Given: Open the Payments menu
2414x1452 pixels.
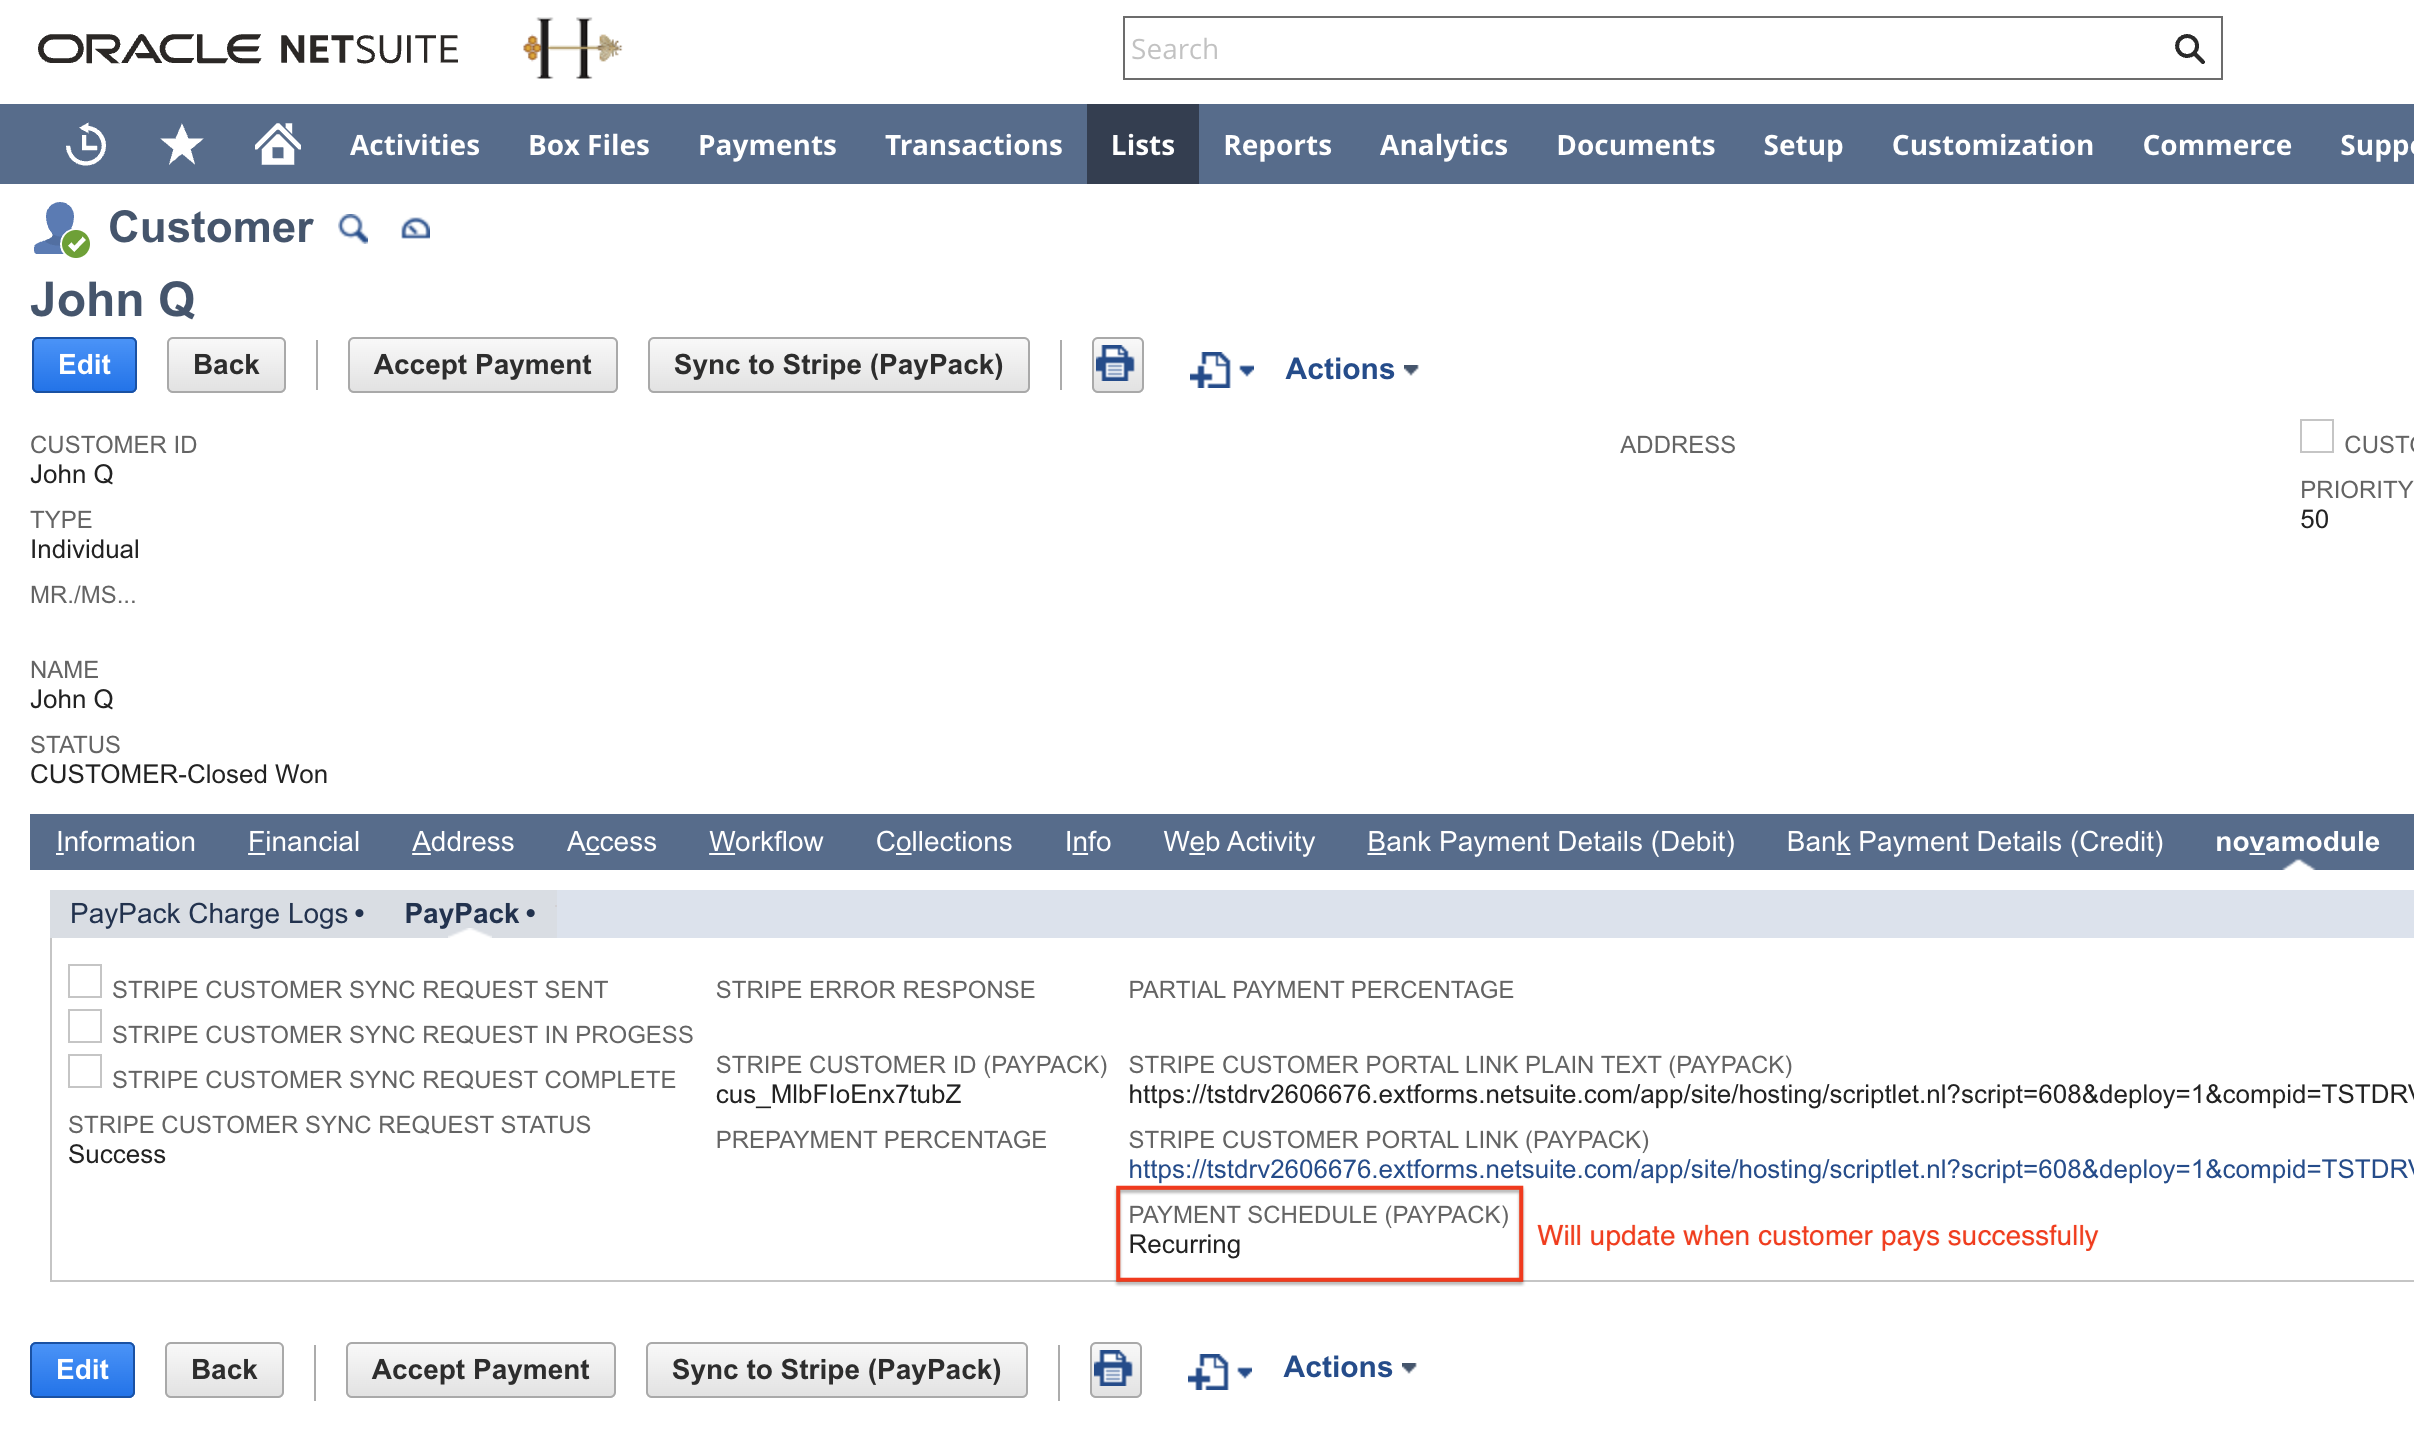Looking at the screenshot, I should point(767,145).
